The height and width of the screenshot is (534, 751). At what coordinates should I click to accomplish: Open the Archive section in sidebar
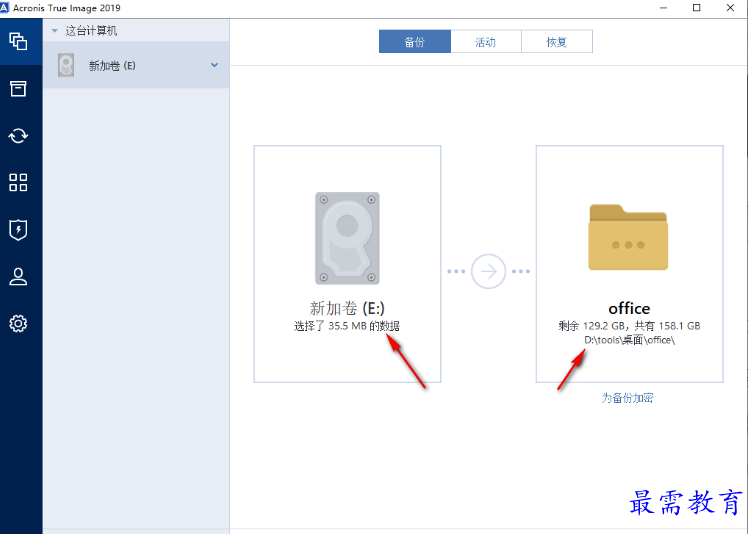tap(18, 89)
